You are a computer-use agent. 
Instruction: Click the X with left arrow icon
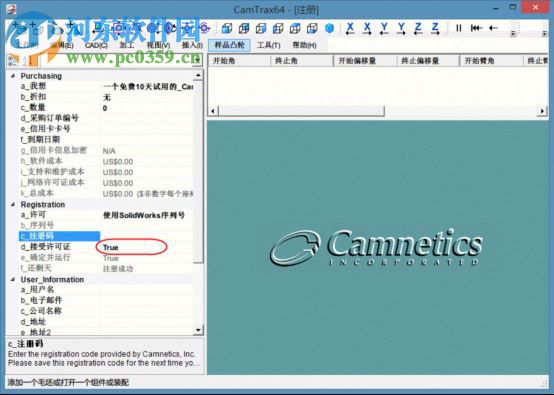pyautogui.click(x=350, y=28)
